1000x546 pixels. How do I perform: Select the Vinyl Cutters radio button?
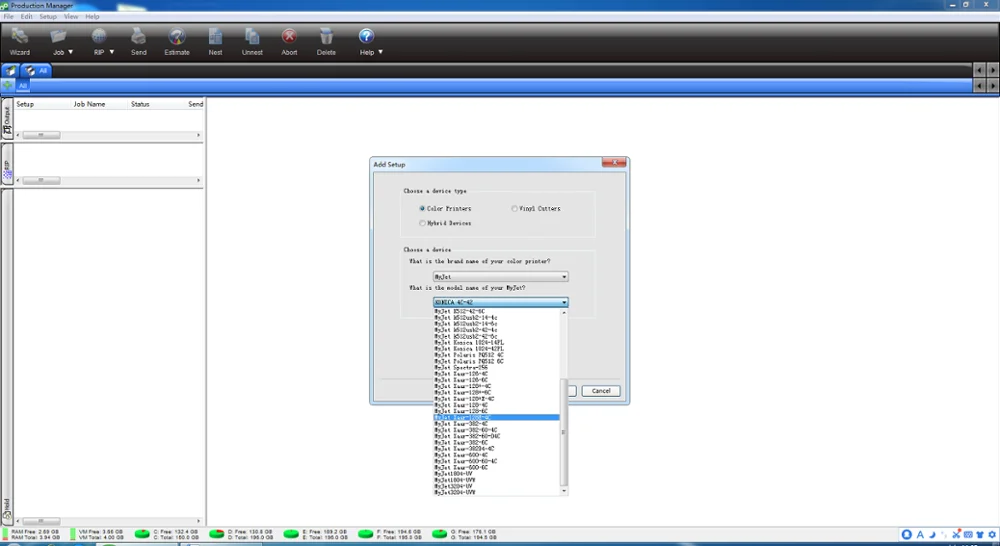click(514, 209)
